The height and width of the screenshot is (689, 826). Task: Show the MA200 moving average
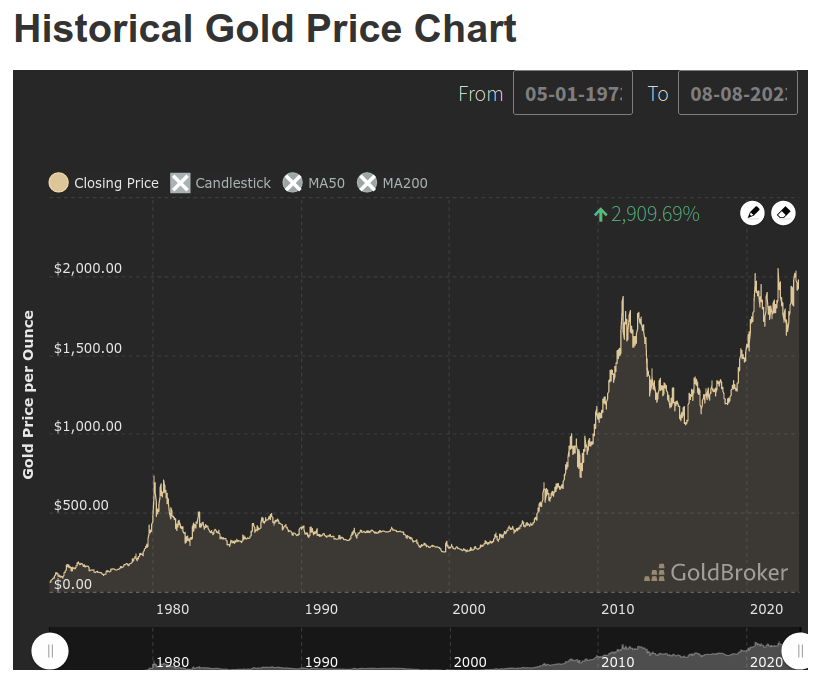tap(393, 183)
